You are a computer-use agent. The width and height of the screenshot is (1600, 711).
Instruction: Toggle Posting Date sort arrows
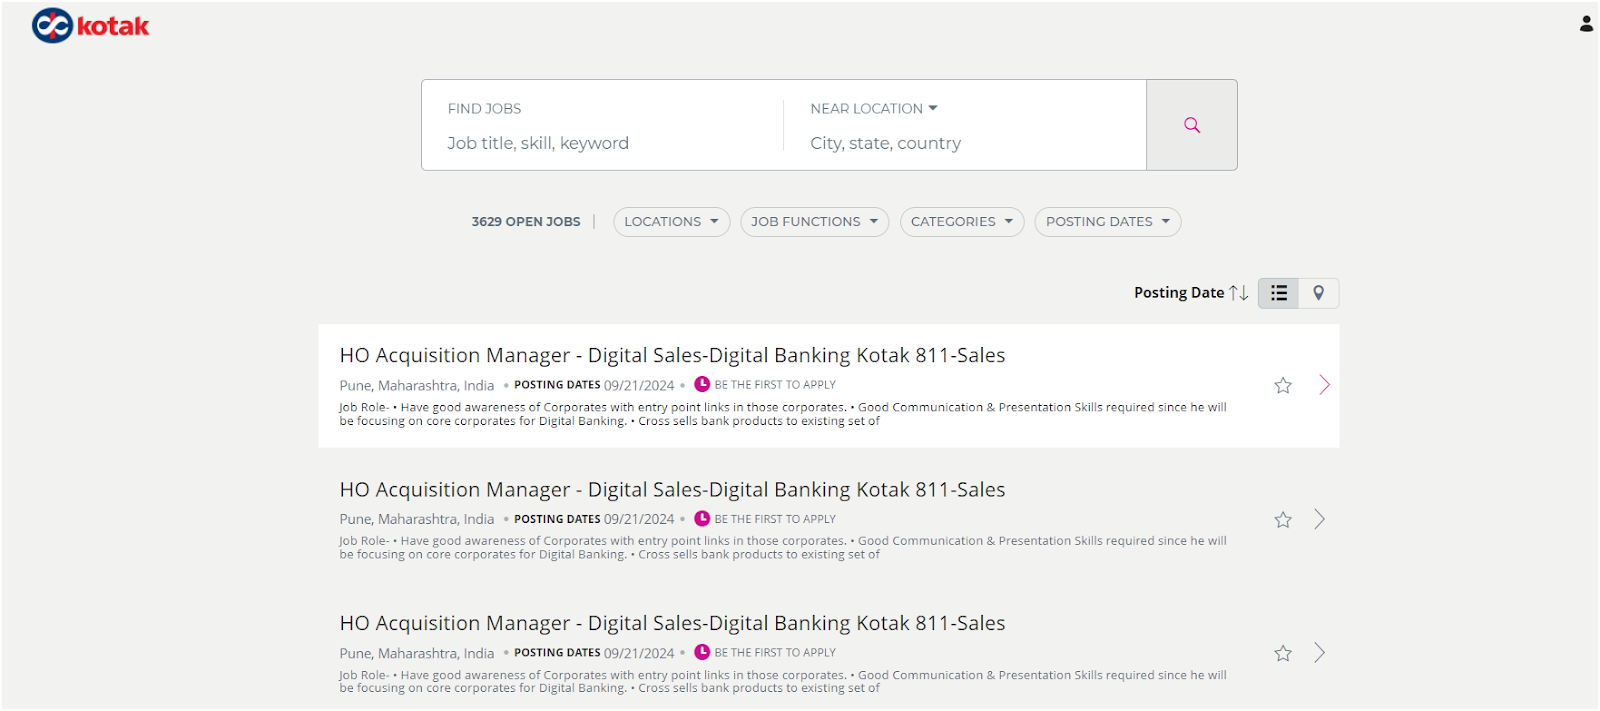tap(1238, 293)
